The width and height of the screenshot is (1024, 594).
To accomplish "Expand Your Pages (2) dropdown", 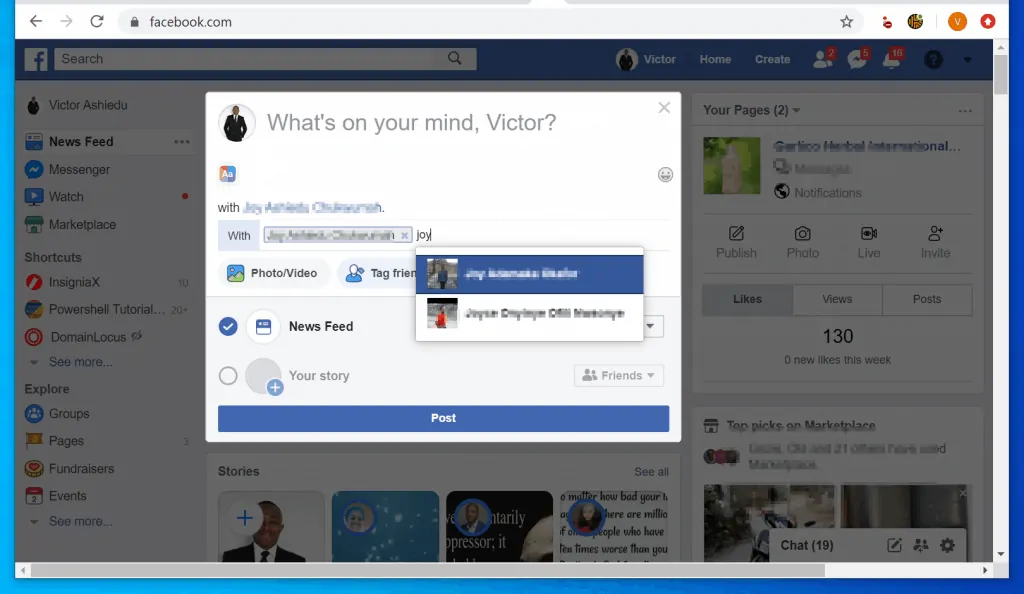I will pos(752,110).
